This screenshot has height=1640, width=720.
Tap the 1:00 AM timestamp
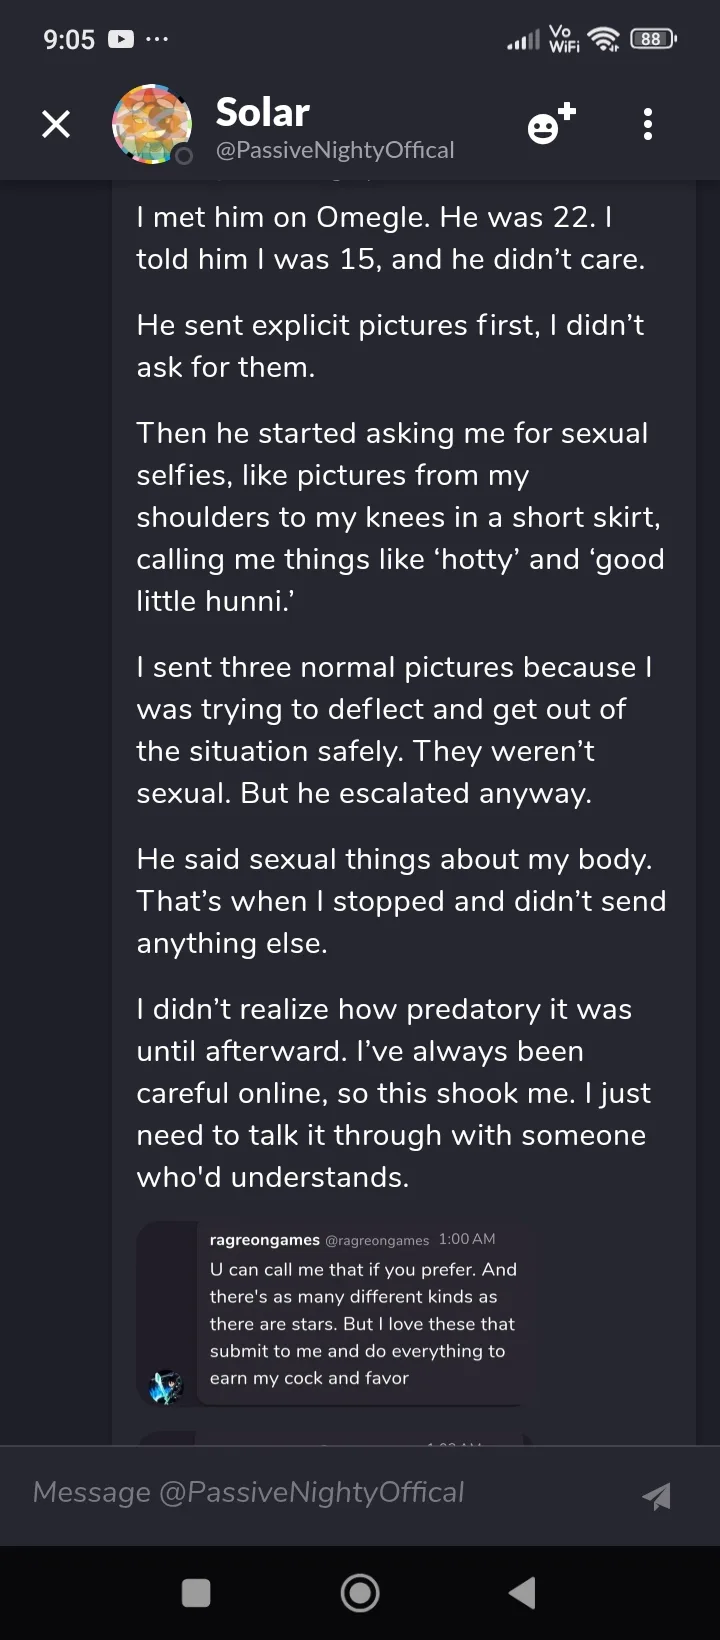(467, 1239)
